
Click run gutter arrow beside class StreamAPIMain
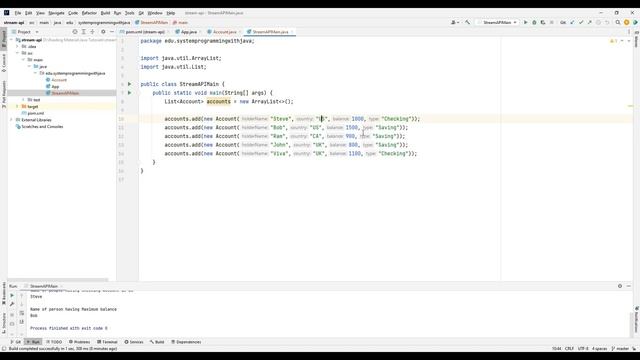(x=129, y=84)
